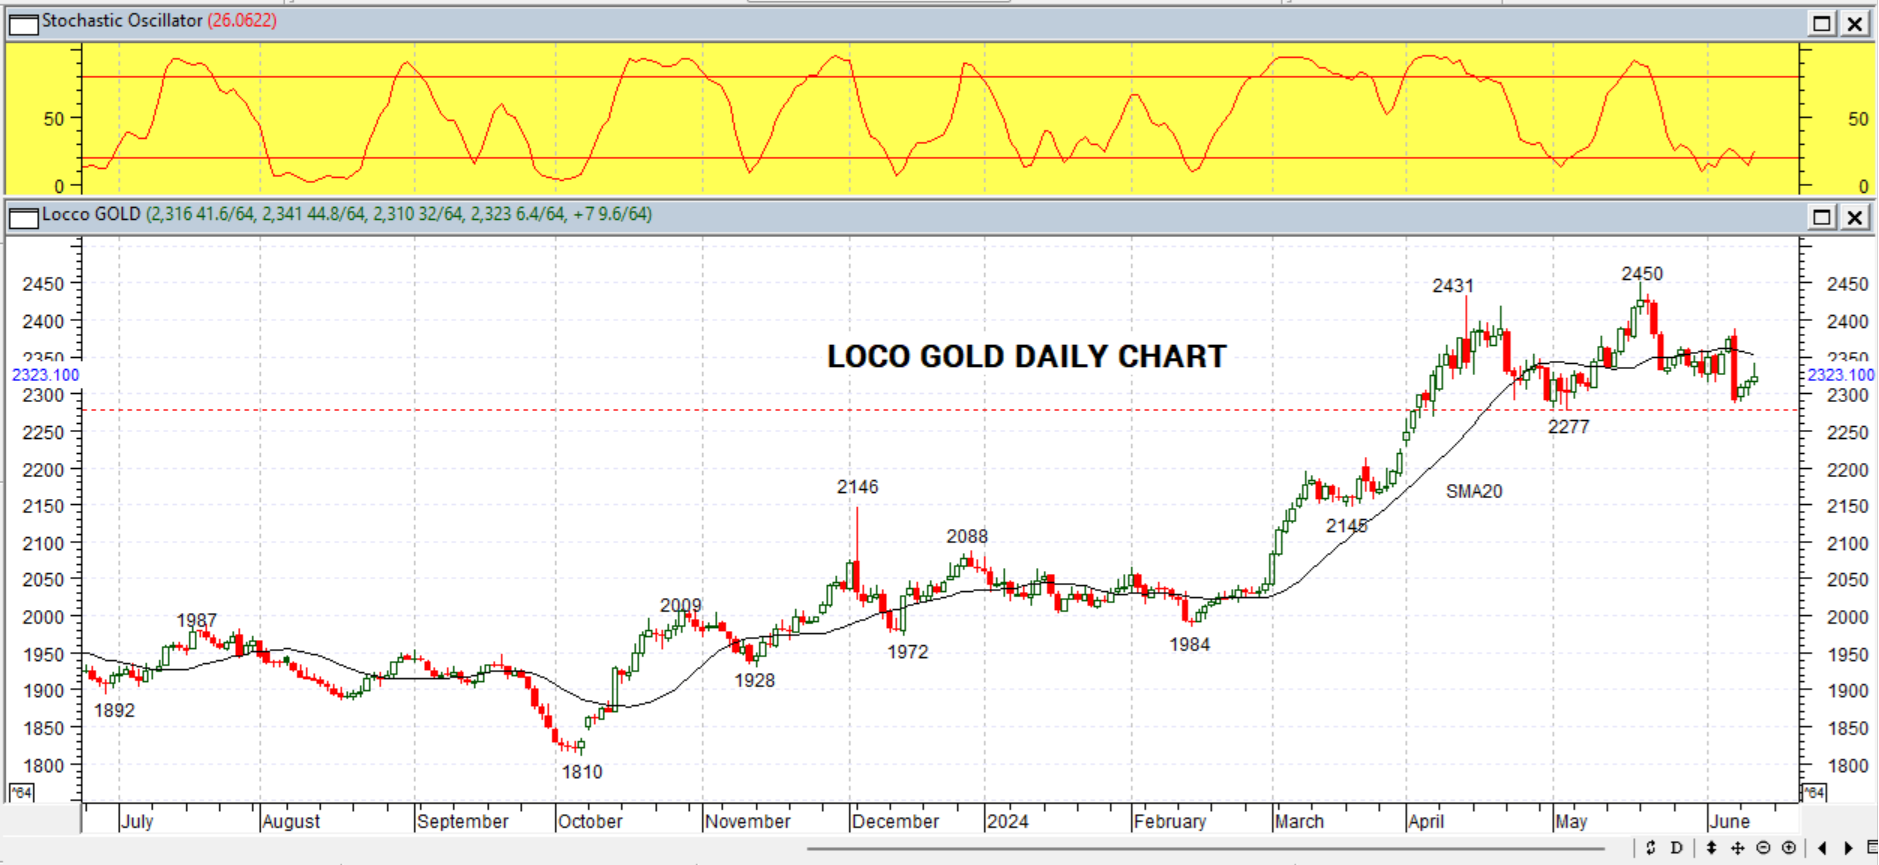This screenshot has height=865, width=1879.
Task: Zoom out using the minus magnifier icon
Action: coord(1763,848)
